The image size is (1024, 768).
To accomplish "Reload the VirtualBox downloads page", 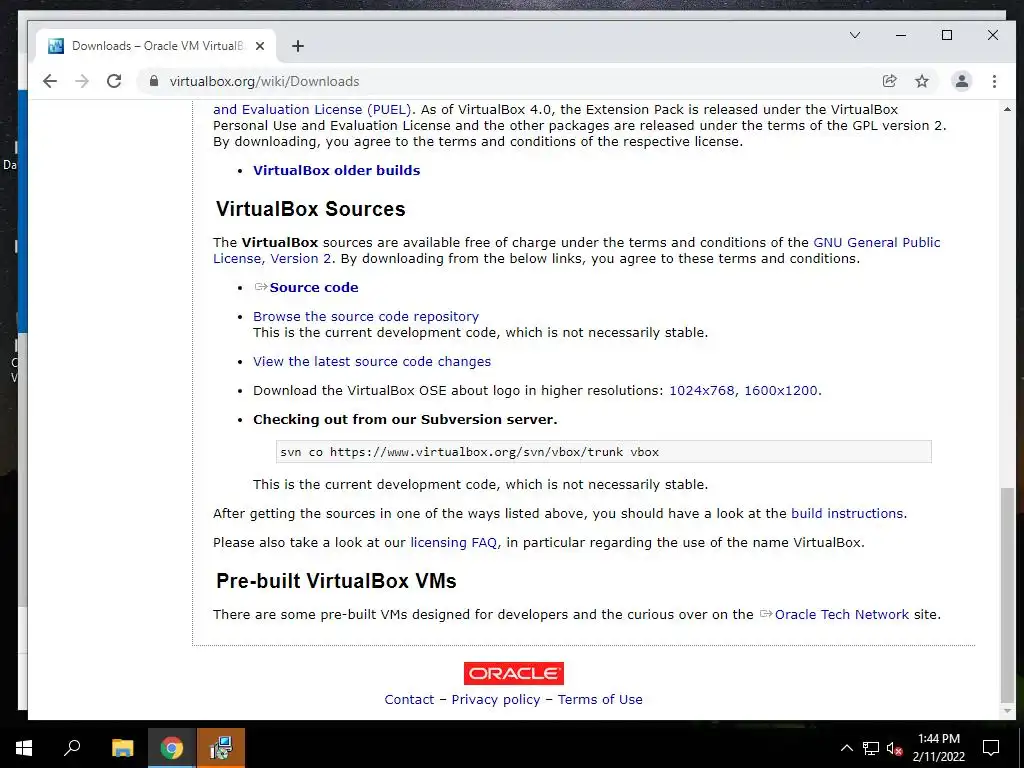I will tap(114, 81).
